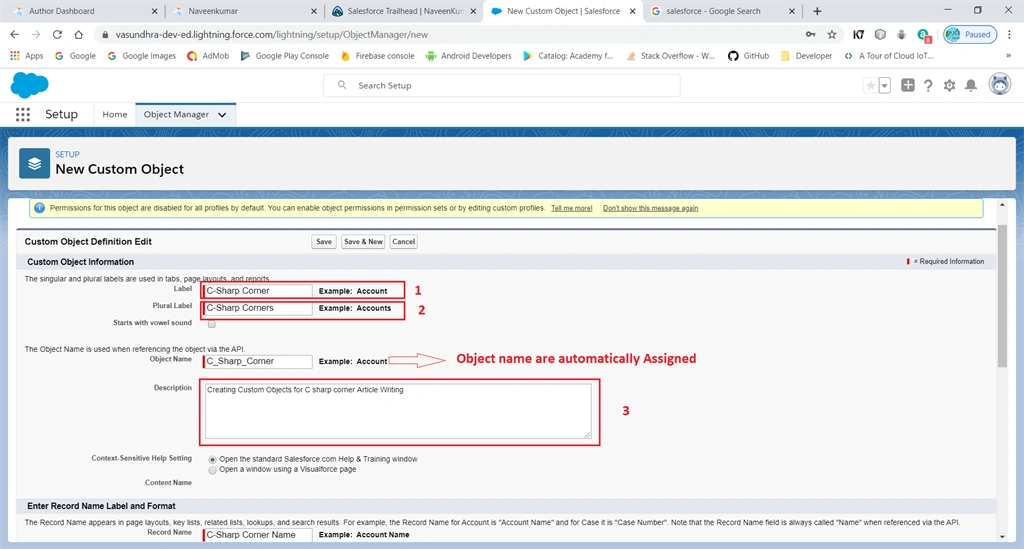The width and height of the screenshot is (1024, 549).
Task: Click the browser address bar URL
Action: click(272, 35)
